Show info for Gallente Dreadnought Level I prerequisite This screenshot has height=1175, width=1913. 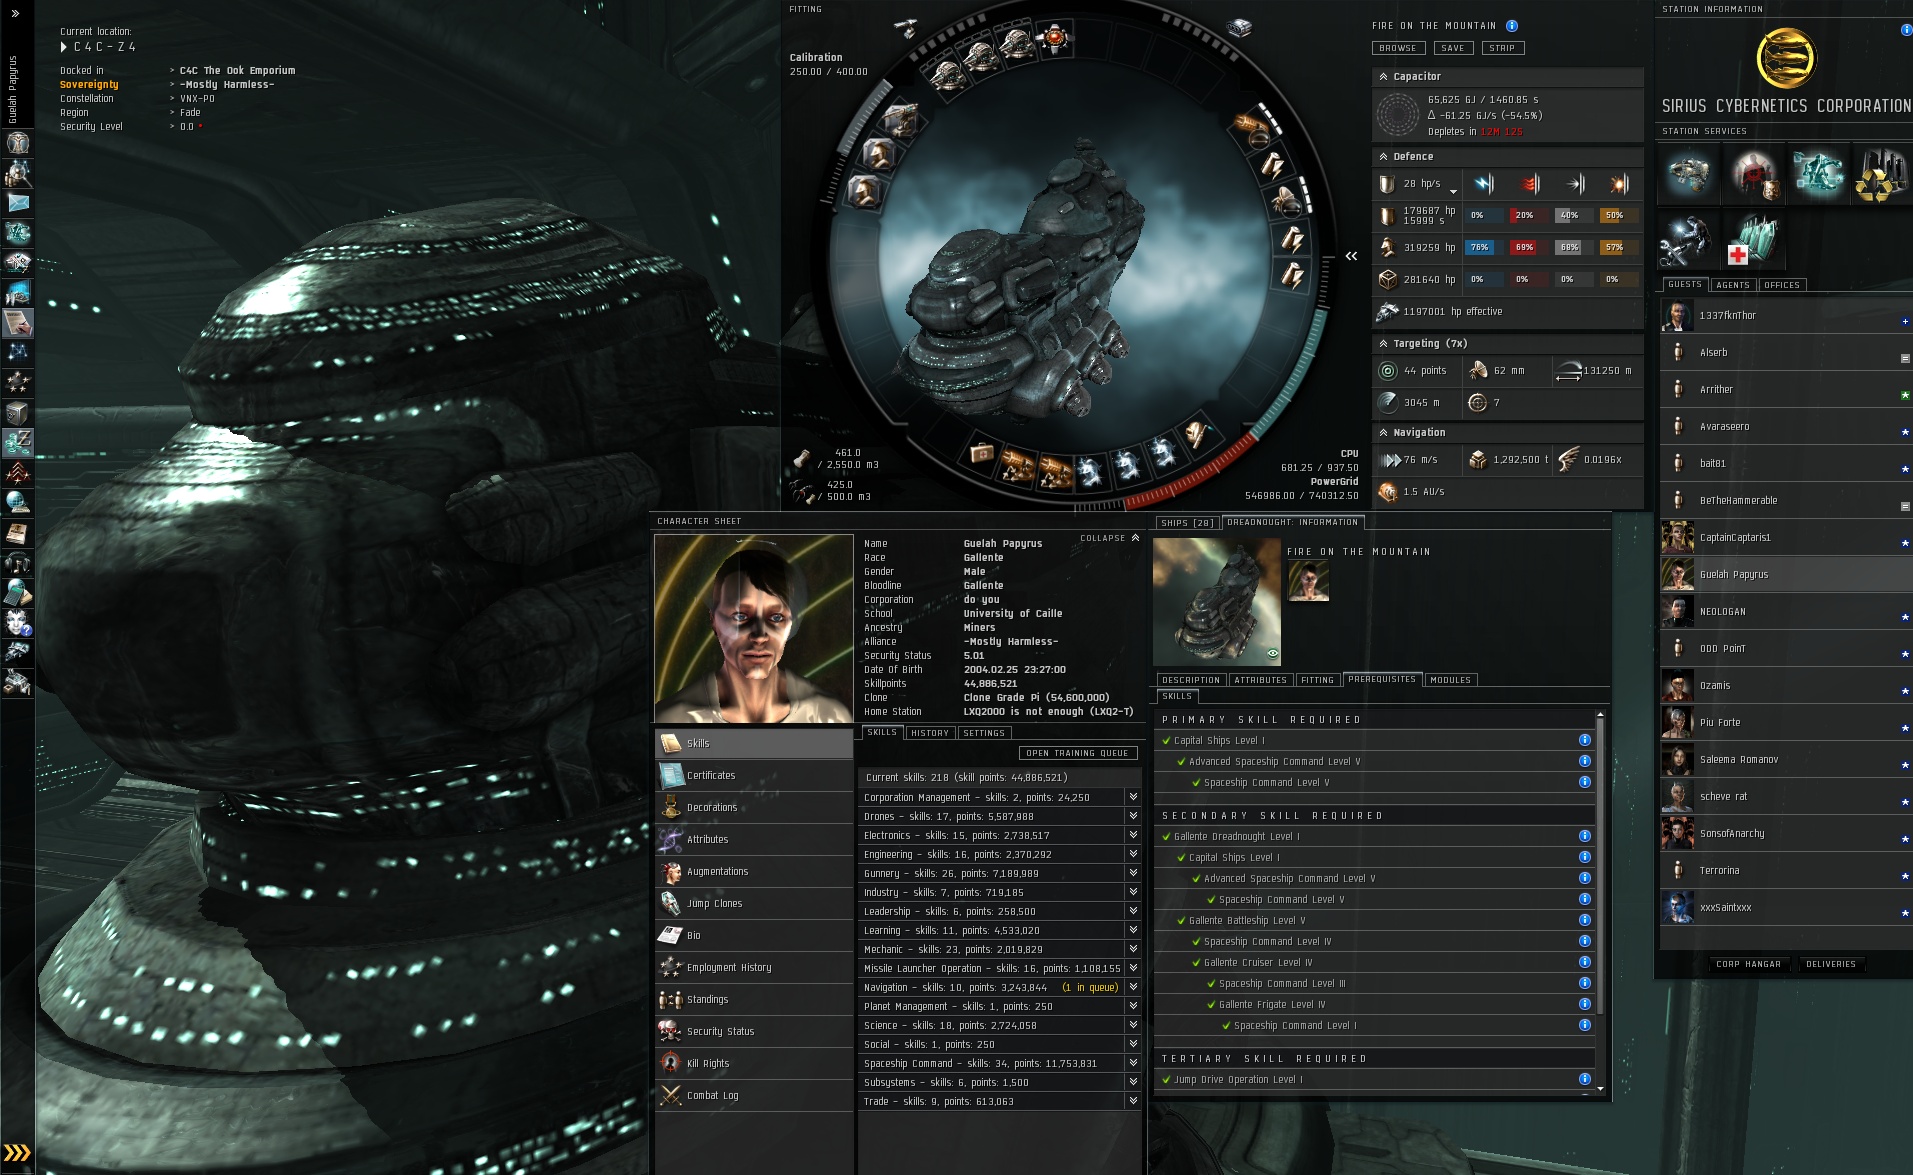click(x=1584, y=836)
